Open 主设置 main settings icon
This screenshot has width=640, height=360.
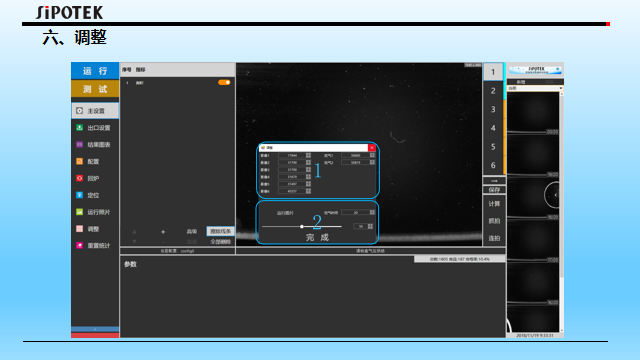click(80, 111)
